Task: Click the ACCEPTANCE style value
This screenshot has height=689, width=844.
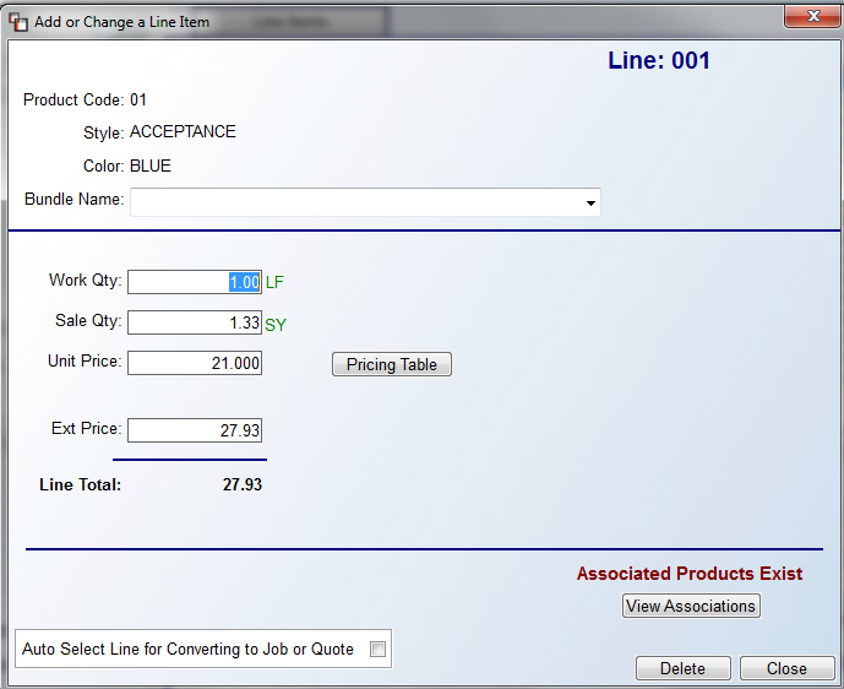Action: [183, 132]
